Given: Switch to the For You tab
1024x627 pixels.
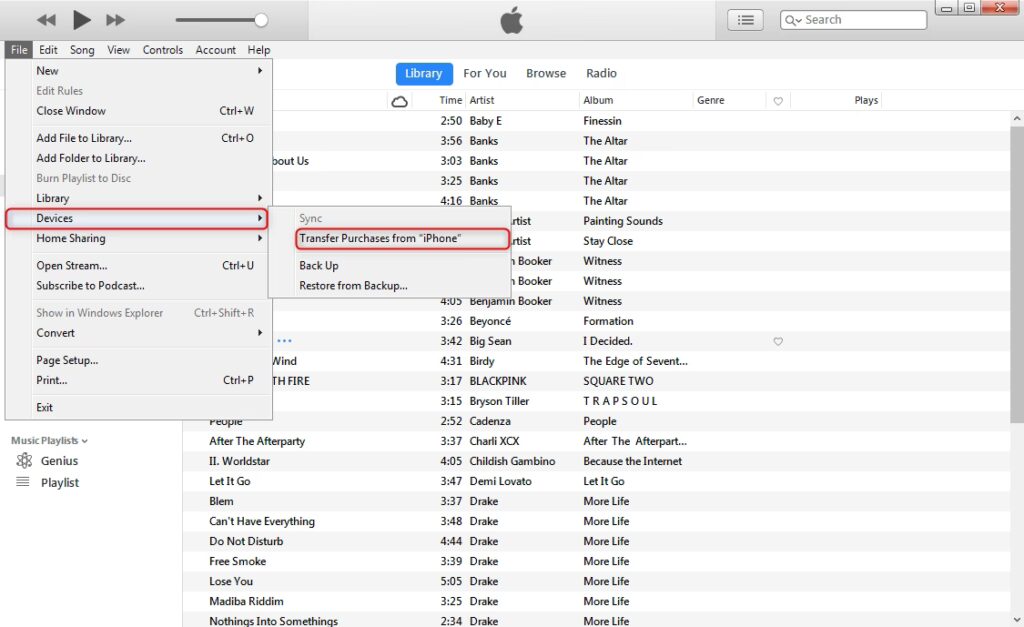Looking at the screenshot, I should [x=484, y=73].
